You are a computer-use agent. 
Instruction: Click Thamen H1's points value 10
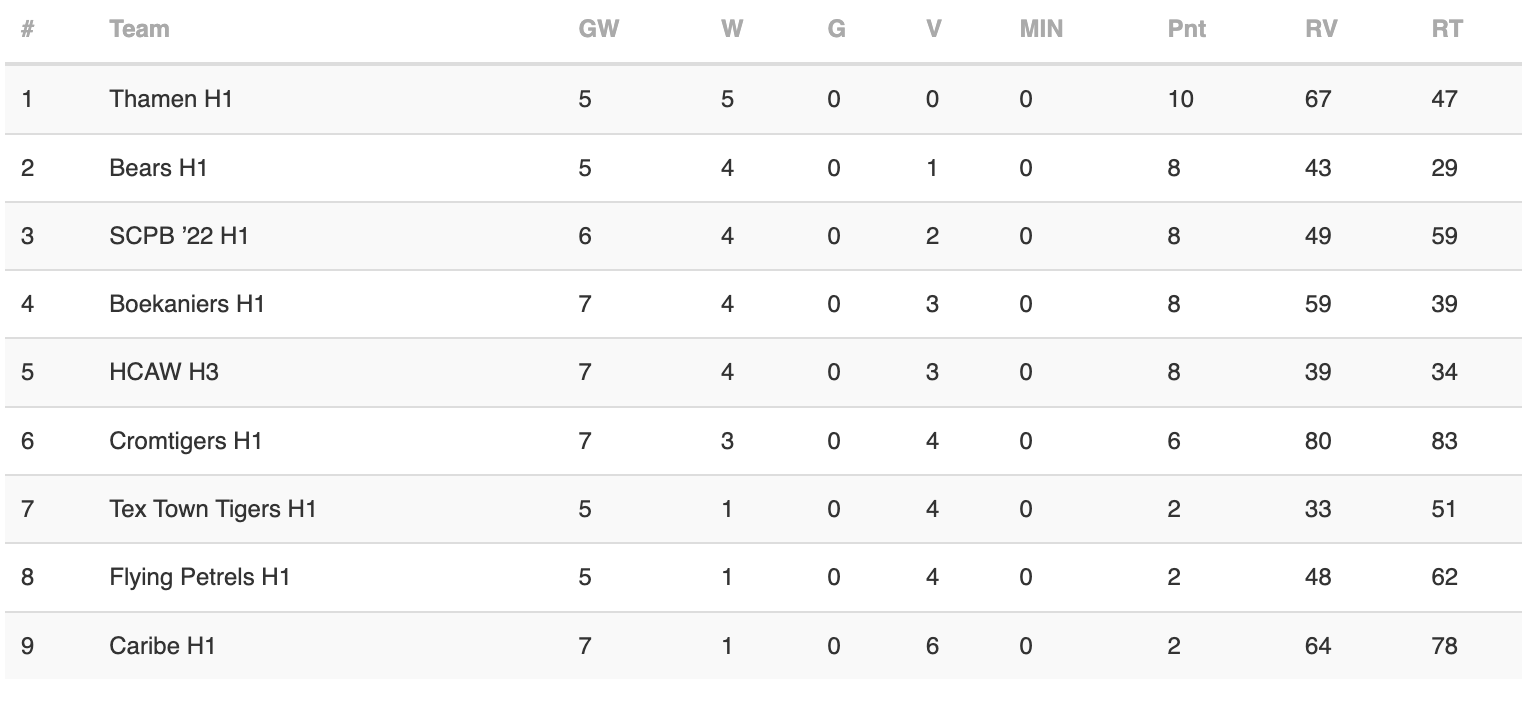pyautogui.click(x=1180, y=99)
